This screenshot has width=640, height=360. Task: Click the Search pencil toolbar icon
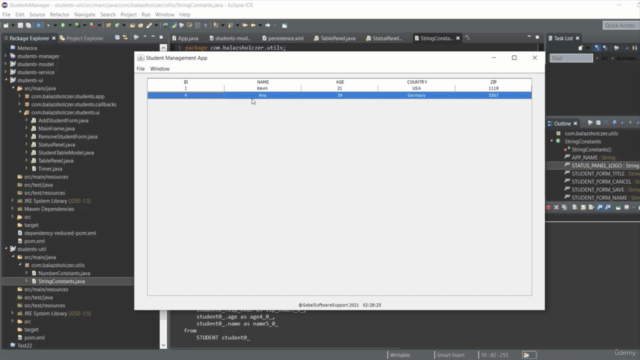149,25
